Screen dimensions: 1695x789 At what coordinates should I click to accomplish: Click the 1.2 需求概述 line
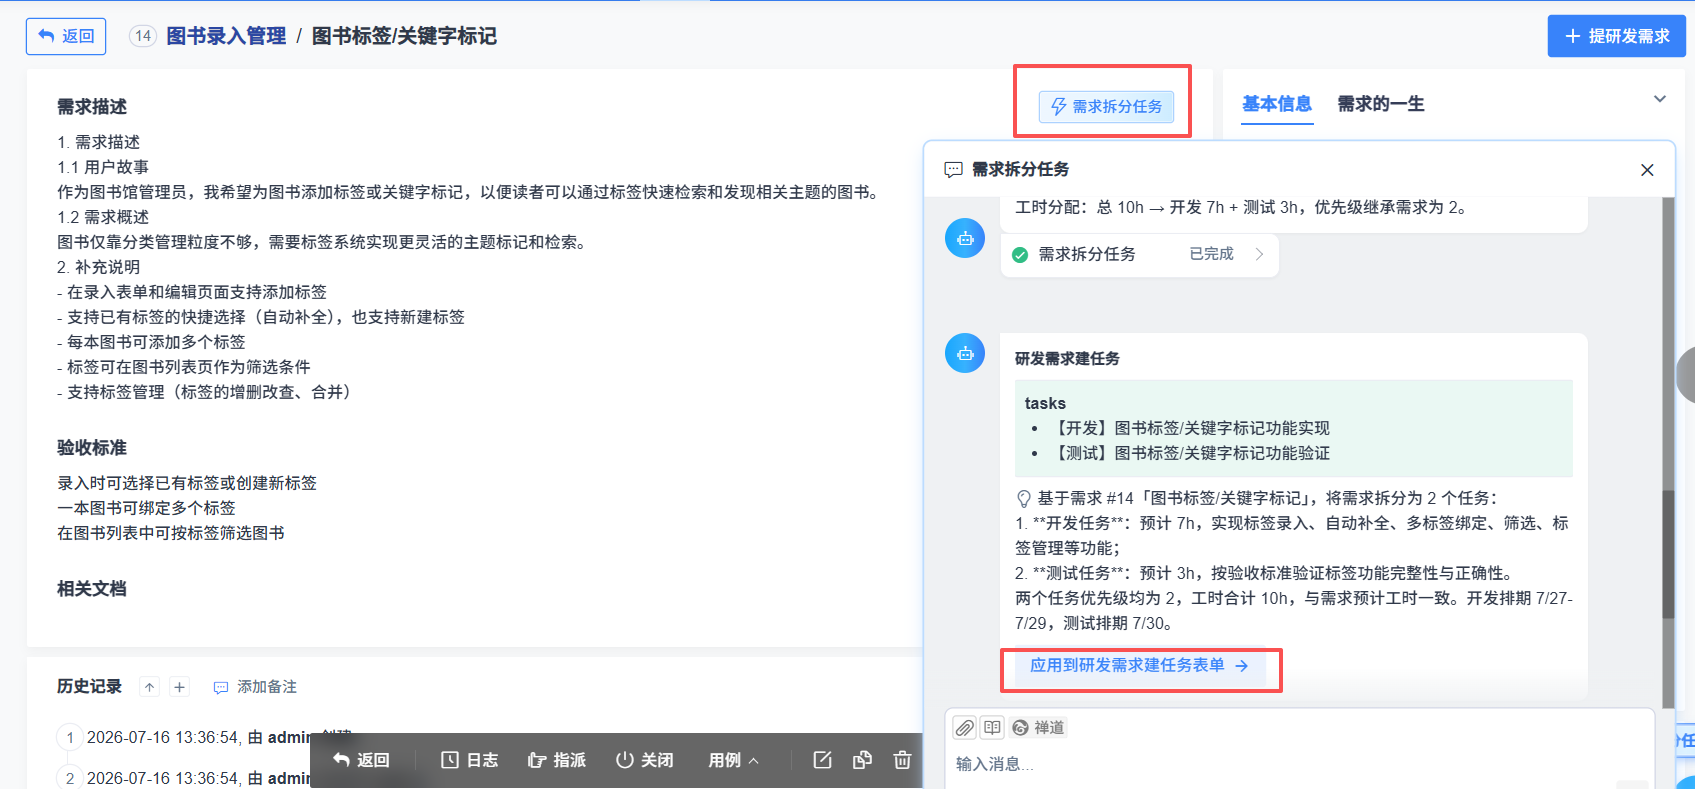pyautogui.click(x=103, y=217)
